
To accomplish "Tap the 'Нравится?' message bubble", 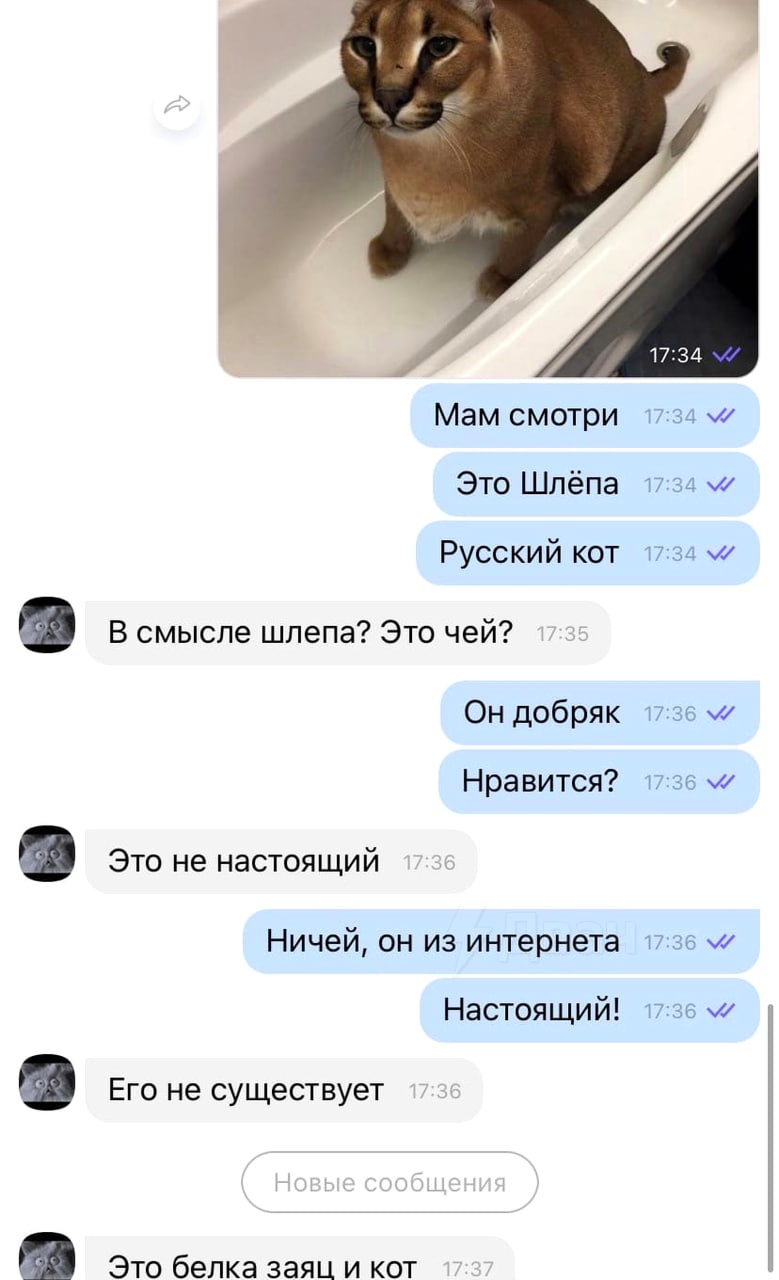I will 599,782.
